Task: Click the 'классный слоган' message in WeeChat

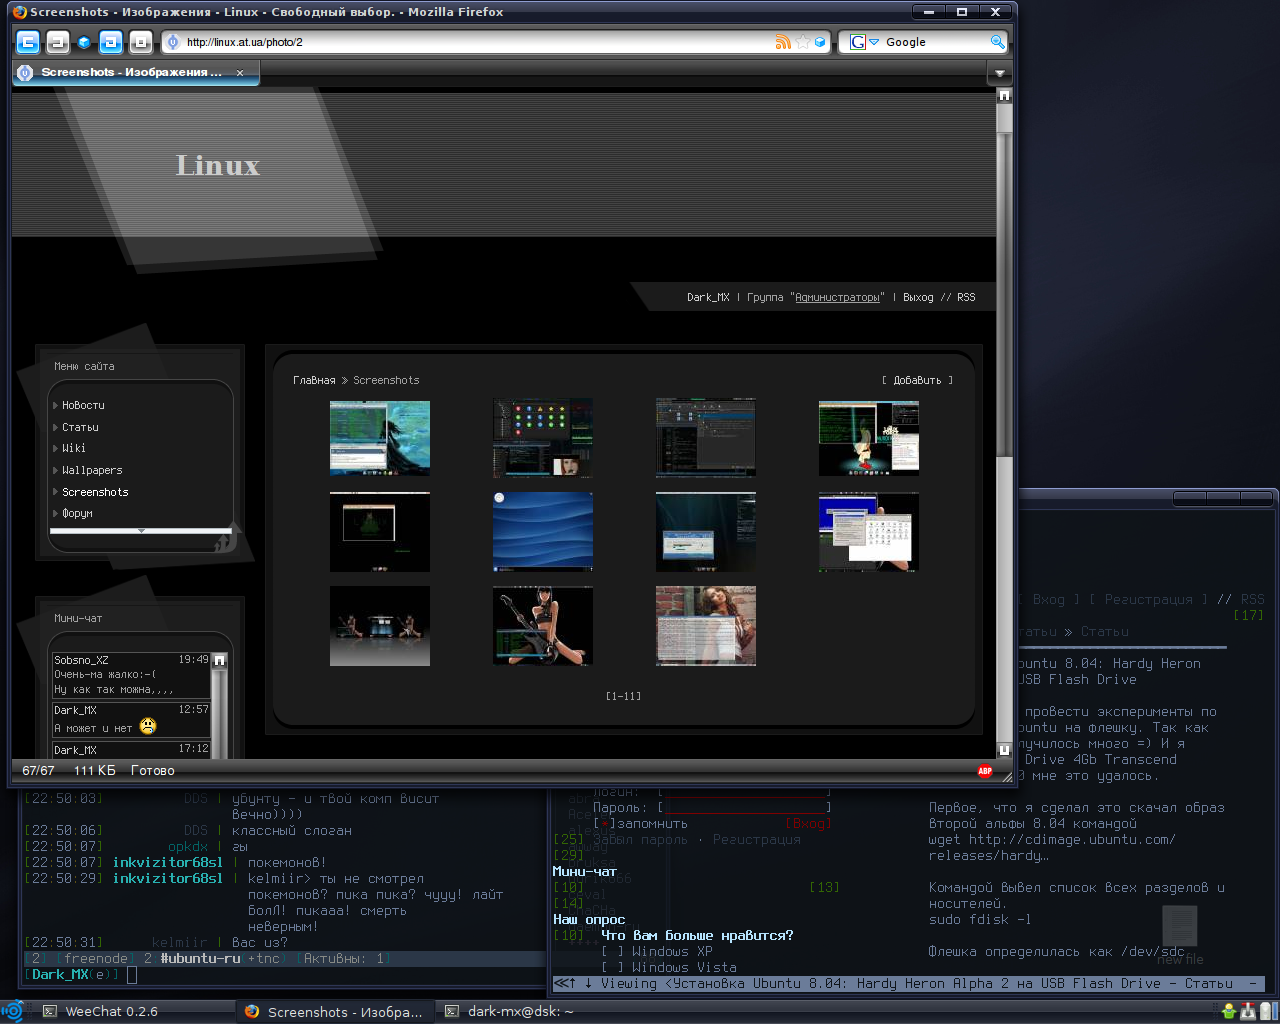Action: click(x=292, y=831)
